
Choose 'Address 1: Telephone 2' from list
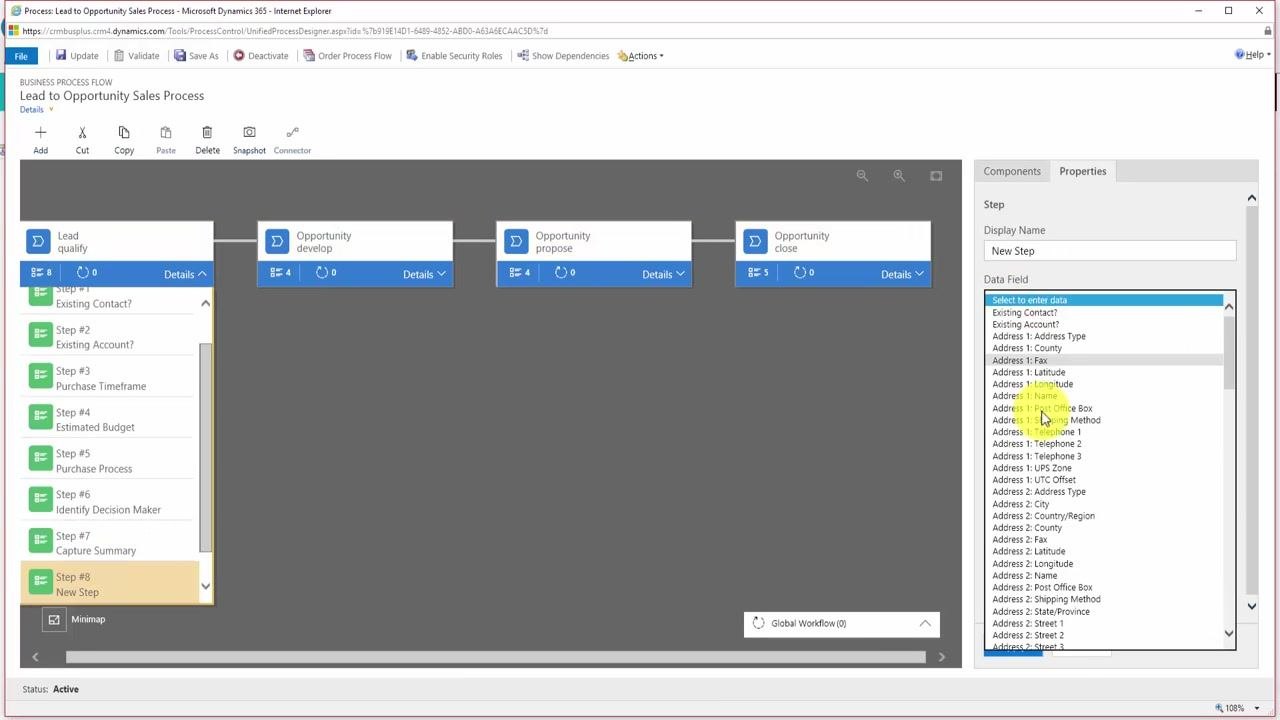point(1103,444)
